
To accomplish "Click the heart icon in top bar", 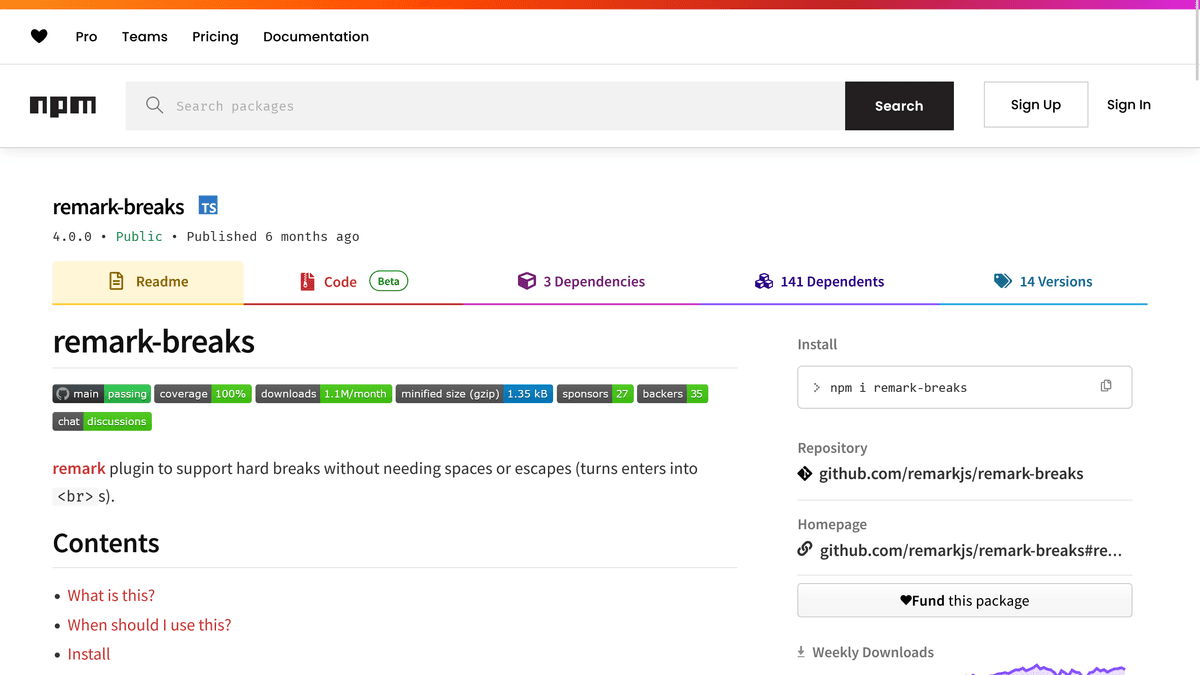I will pyautogui.click(x=39, y=36).
